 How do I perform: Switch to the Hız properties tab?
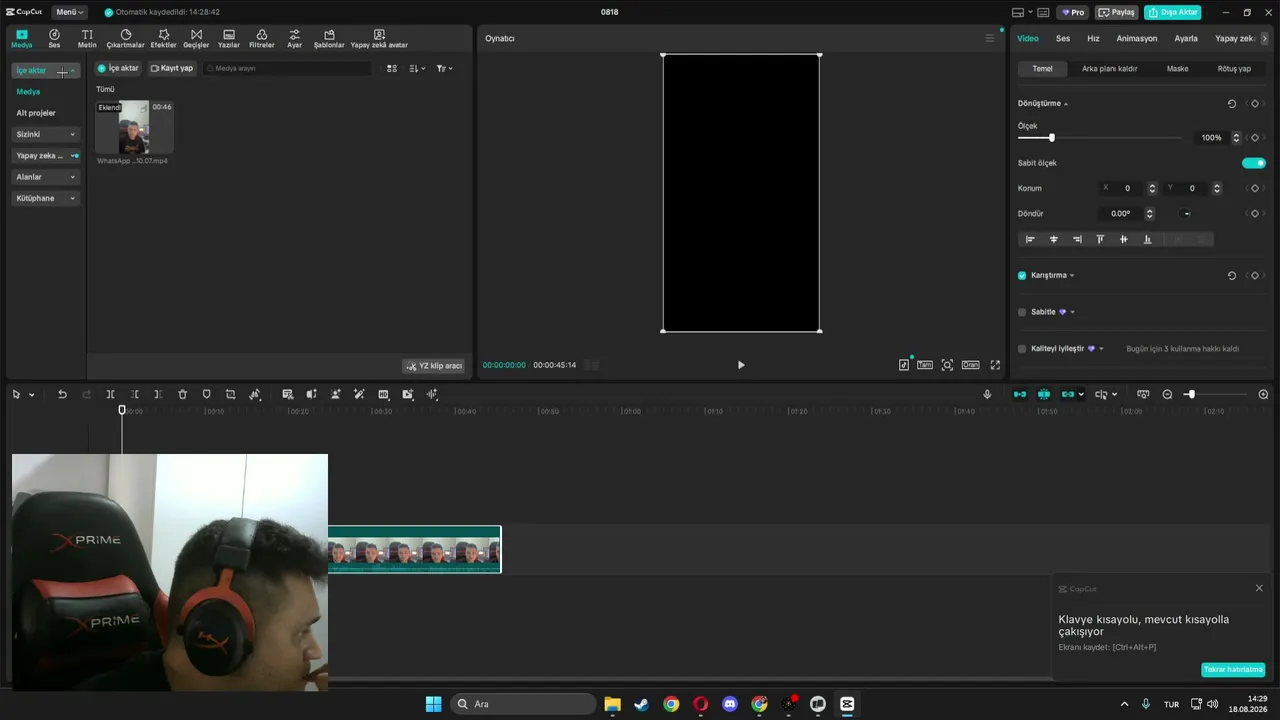(x=1093, y=38)
